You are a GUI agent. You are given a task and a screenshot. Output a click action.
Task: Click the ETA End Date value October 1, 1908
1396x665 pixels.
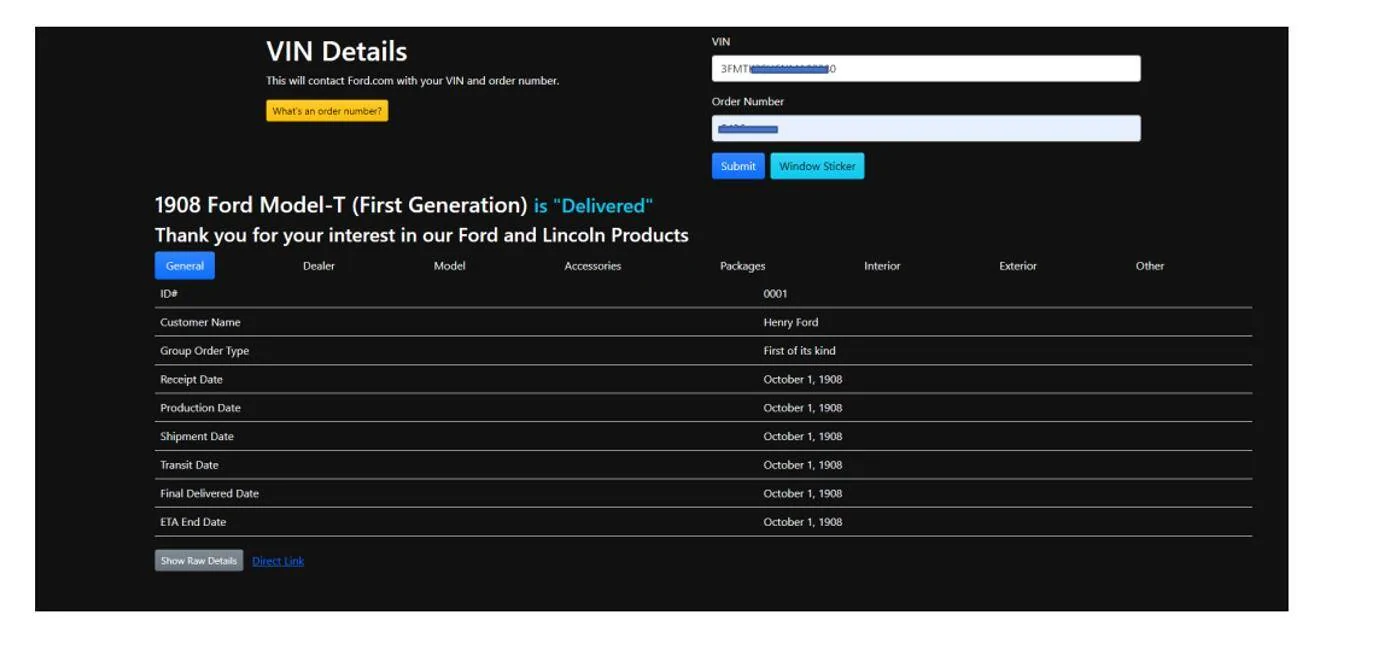tap(803, 522)
